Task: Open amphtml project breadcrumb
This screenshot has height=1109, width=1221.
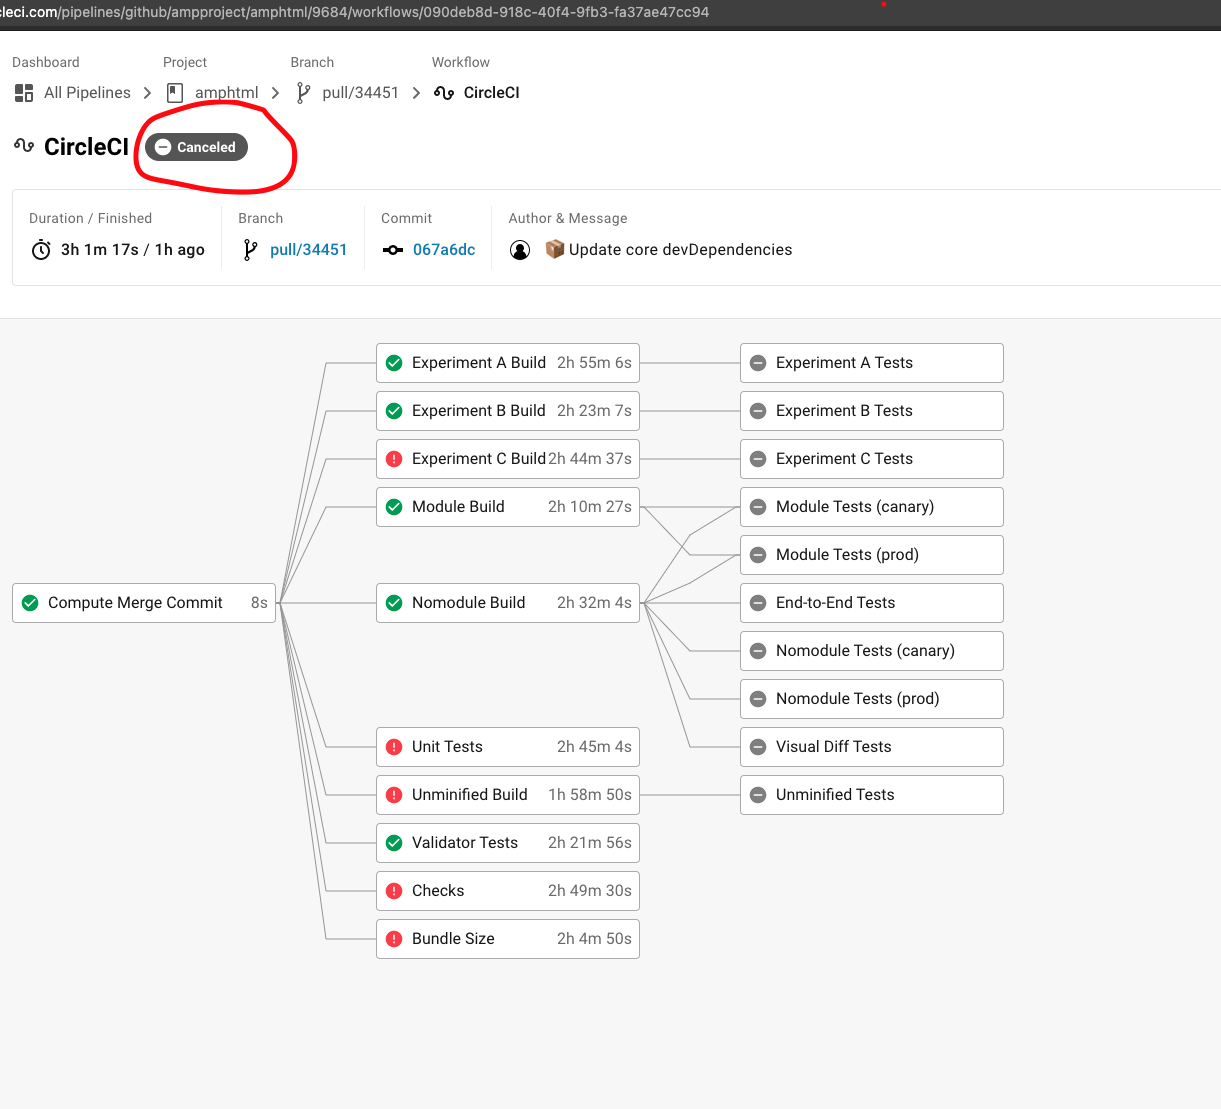Action: point(226,93)
